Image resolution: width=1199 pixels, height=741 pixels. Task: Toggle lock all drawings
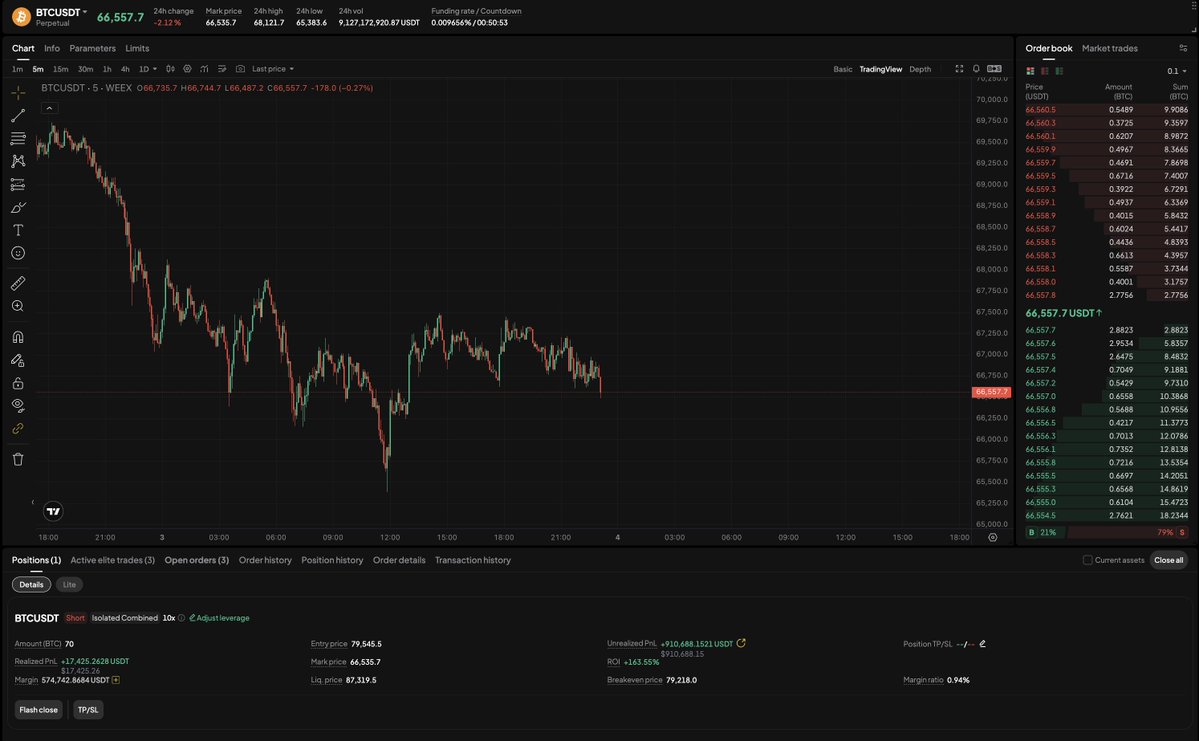pos(18,383)
